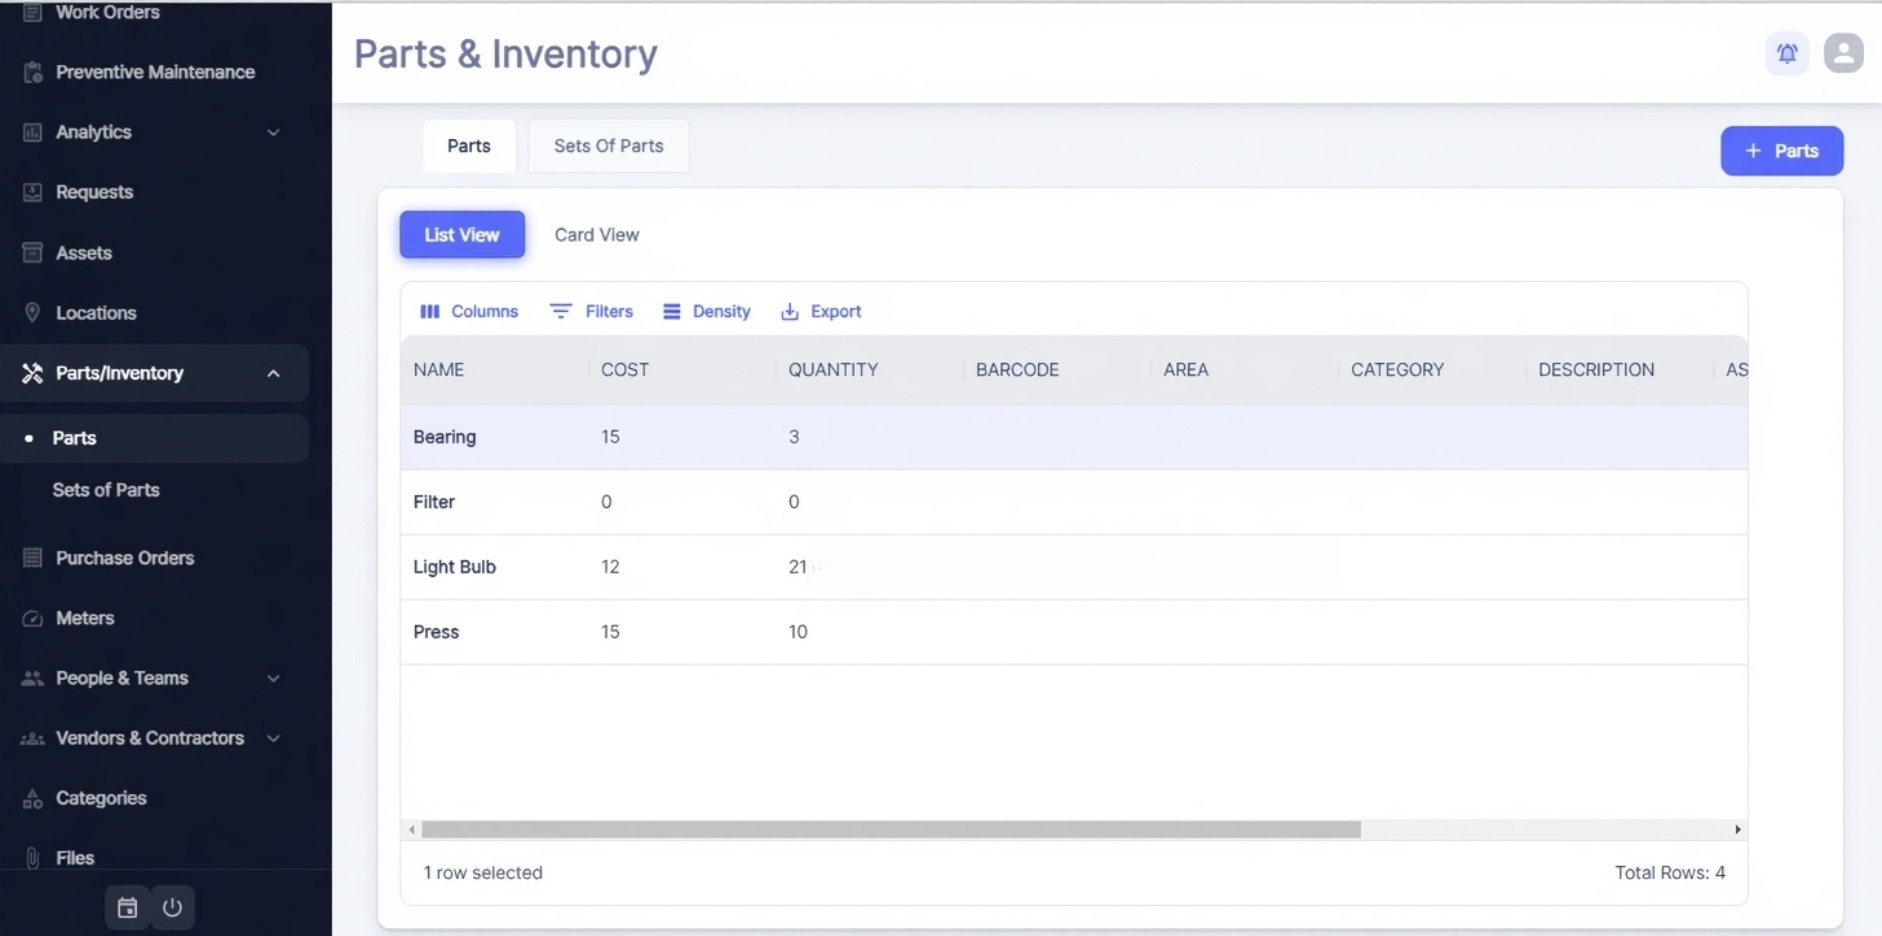Open the user profile avatar
Viewport: 1882px width, 936px height.
[x=1843, y=53]
